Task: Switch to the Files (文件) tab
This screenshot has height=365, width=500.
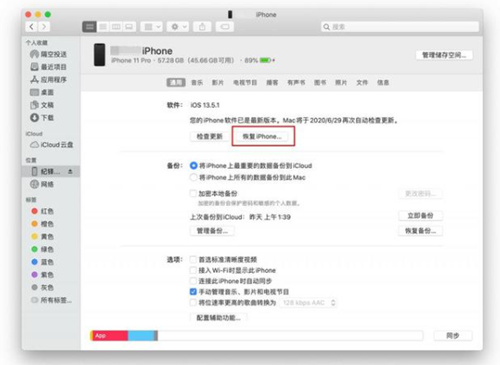Action: [362, 82]
